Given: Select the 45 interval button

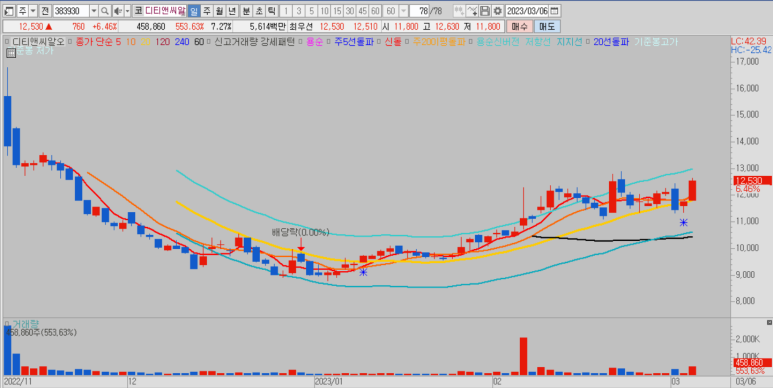Looking at the screenshot, I should (363, 11).
